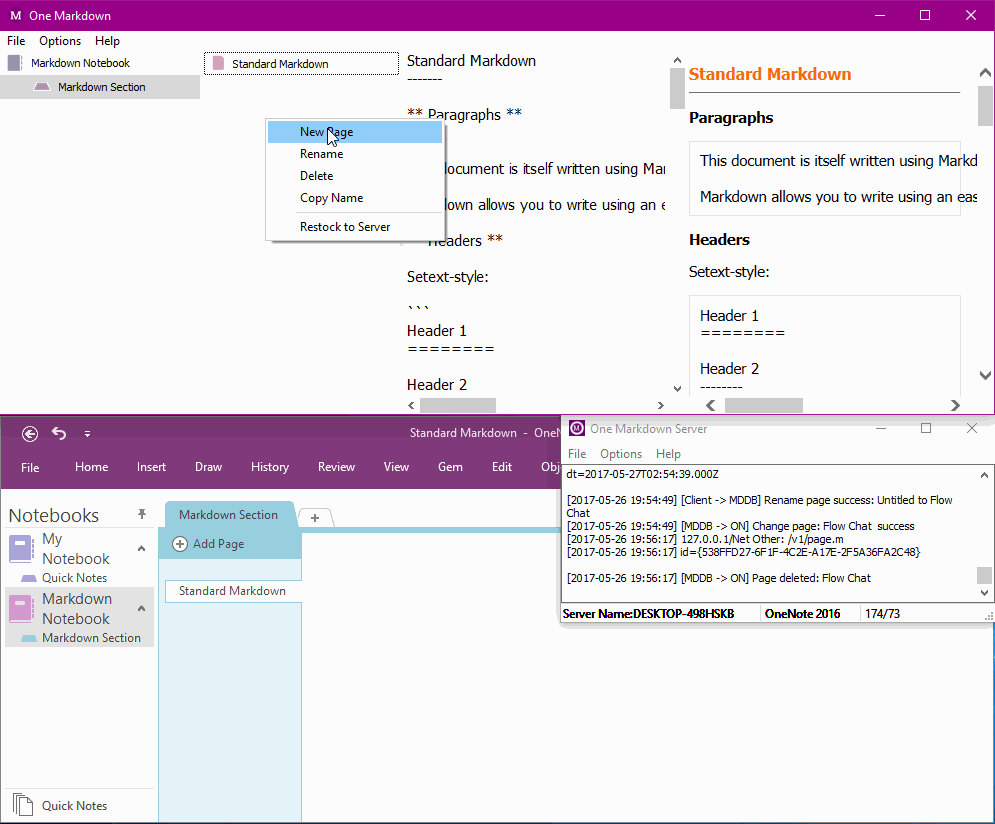Screen dimensions: 995x824
Task: Click the pin icon beside Notebooks
Action: point(142,514)
